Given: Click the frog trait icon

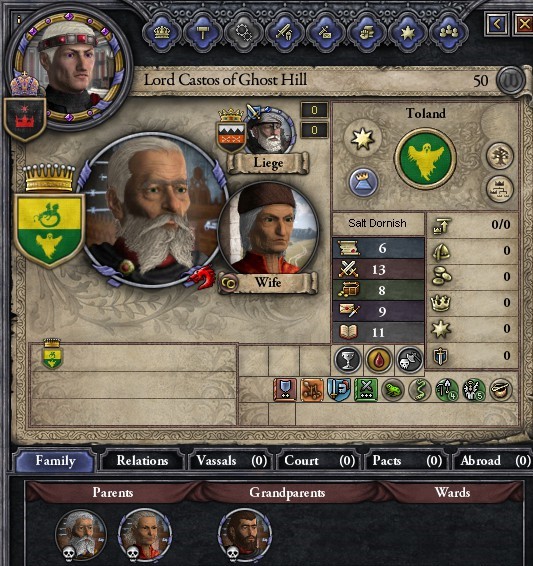Looking at the screenshot, I should [392, 390].
